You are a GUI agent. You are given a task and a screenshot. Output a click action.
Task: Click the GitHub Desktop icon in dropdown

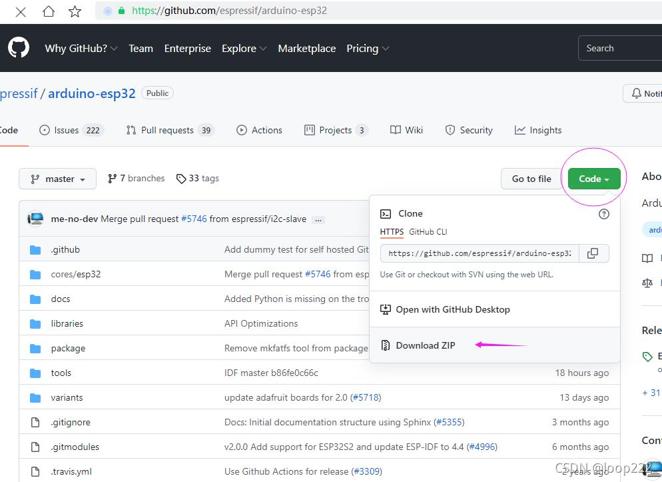(385, 309)
